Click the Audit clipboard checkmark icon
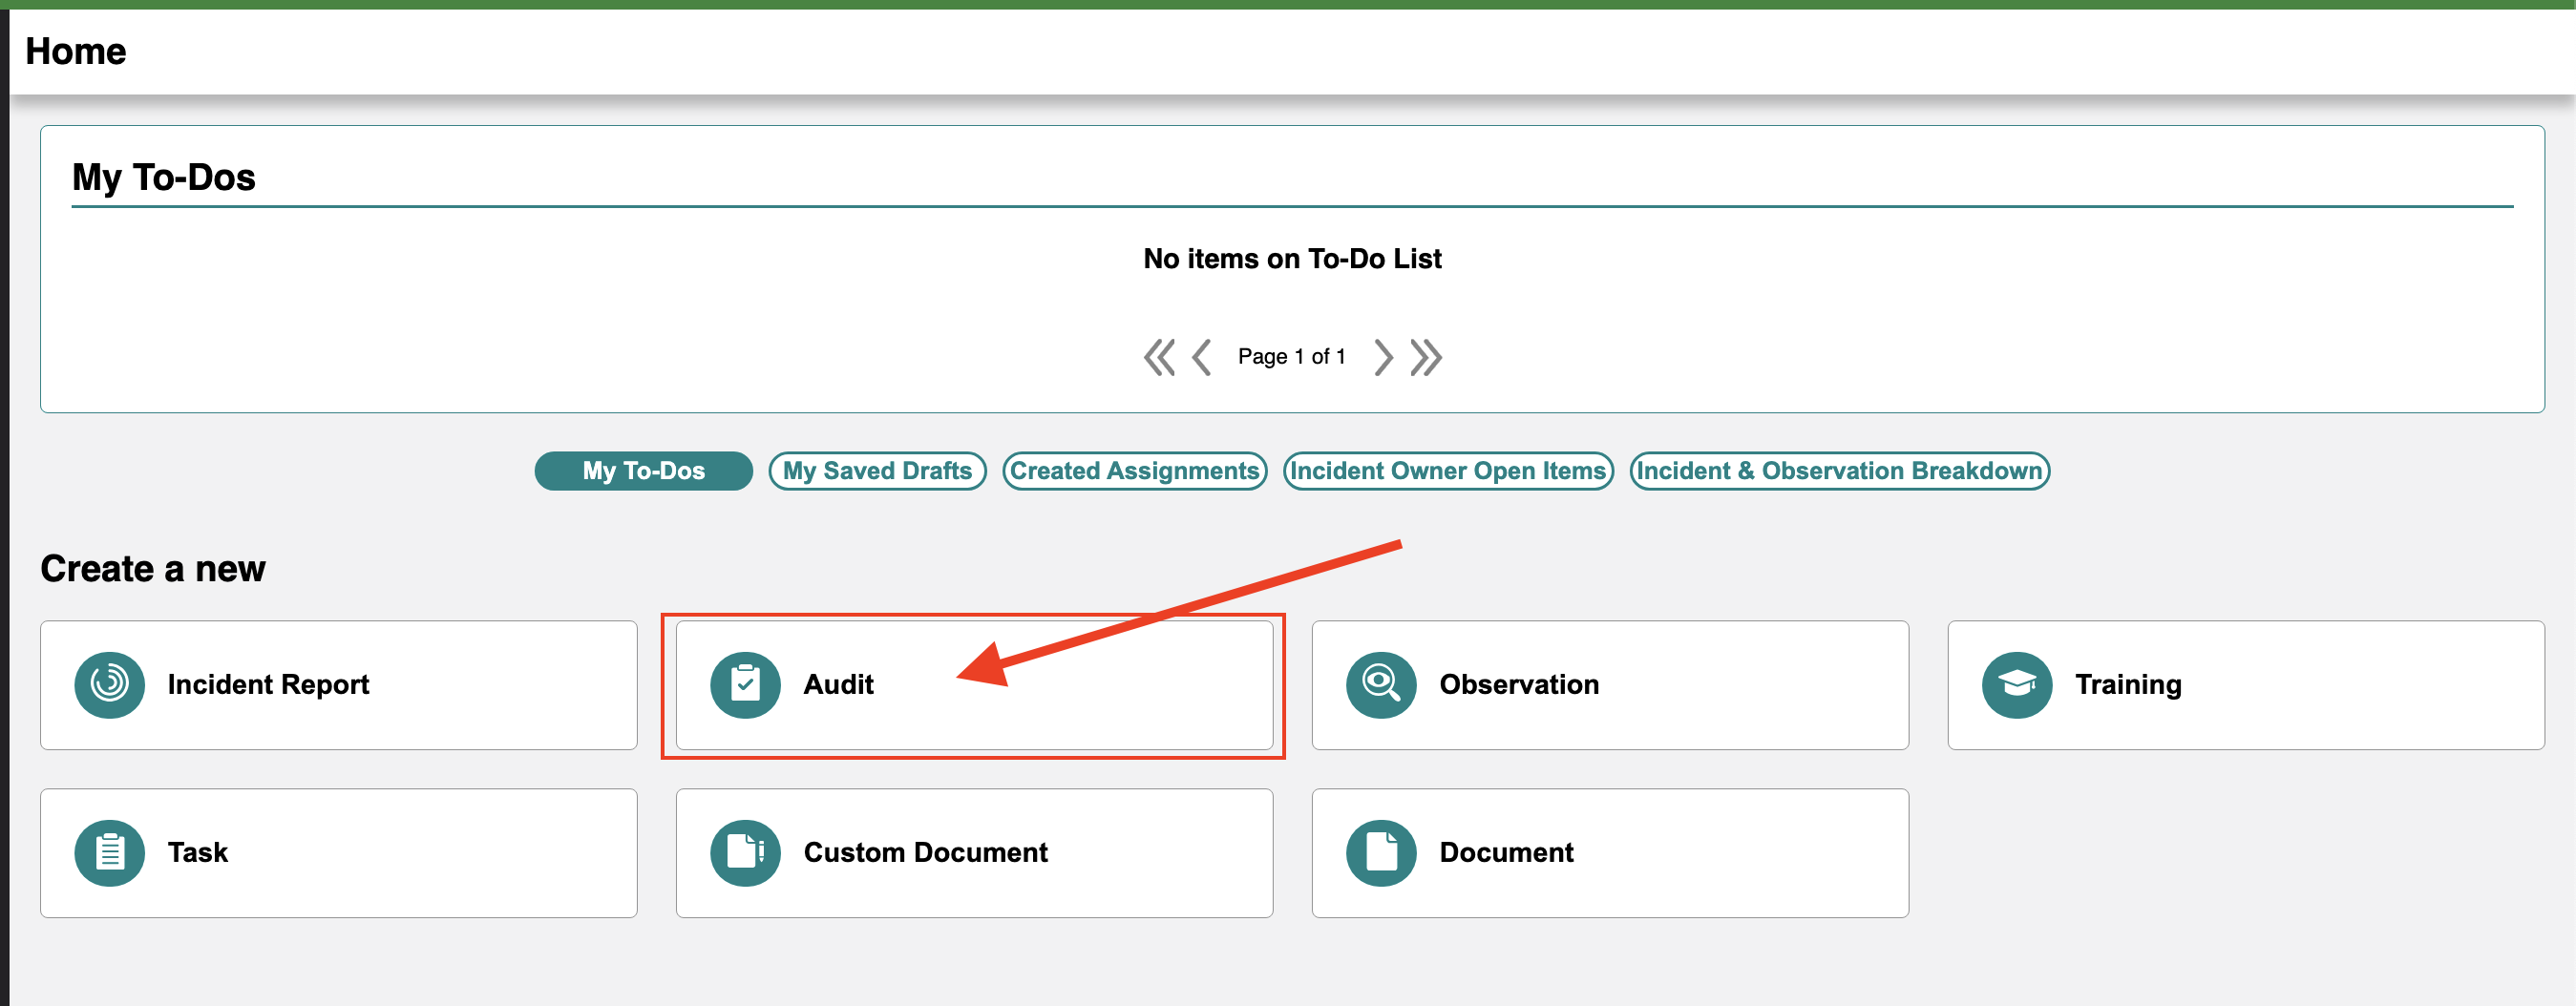Screen dimensions: 2576x1006 (x=745, y=685)
